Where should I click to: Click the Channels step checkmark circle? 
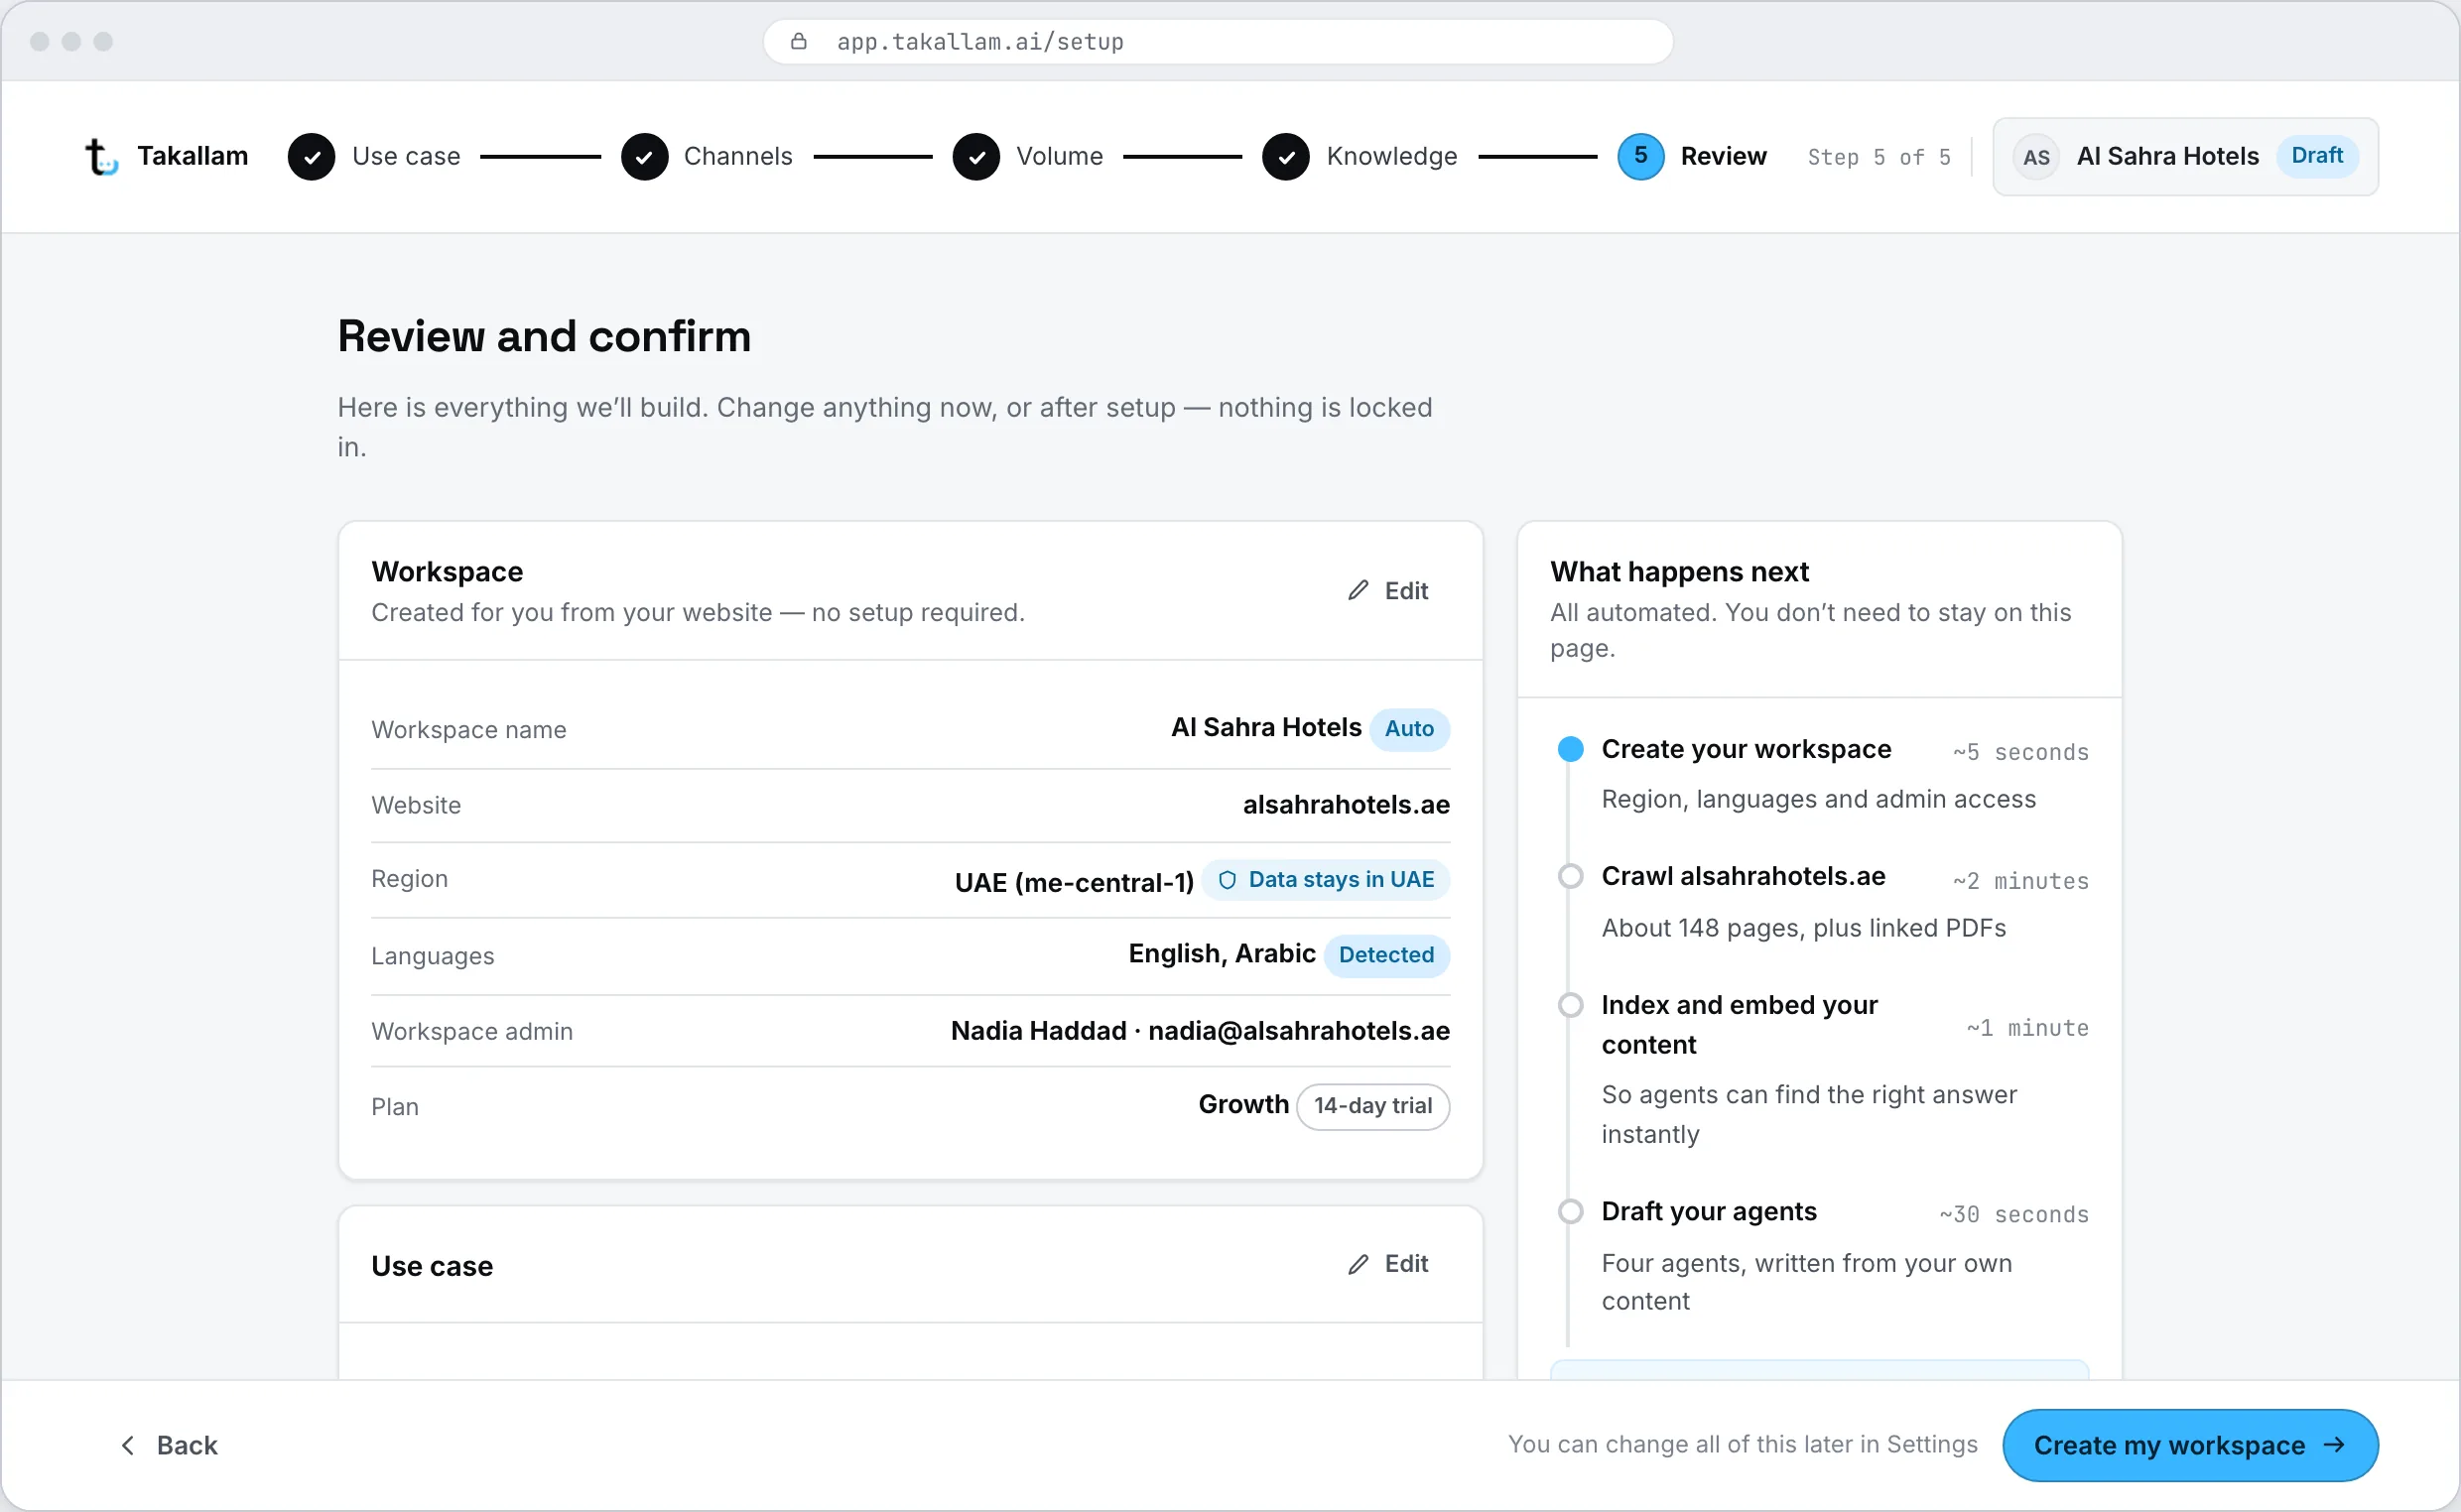pos(644,157)
